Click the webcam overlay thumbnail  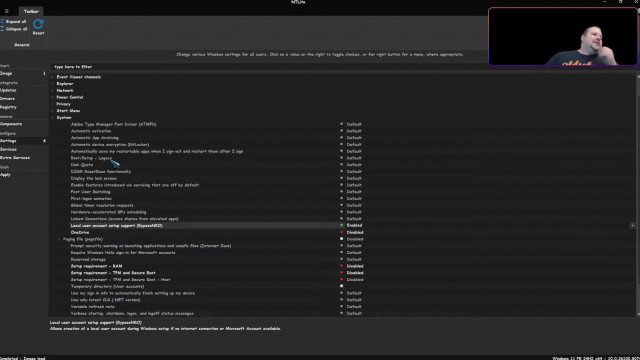click(x=562, y=36)
